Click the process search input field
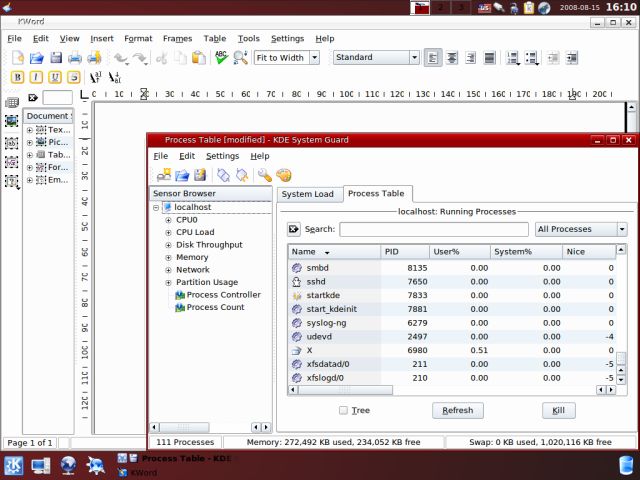This screenshot has width=640, height=480. tap(433, 229)
